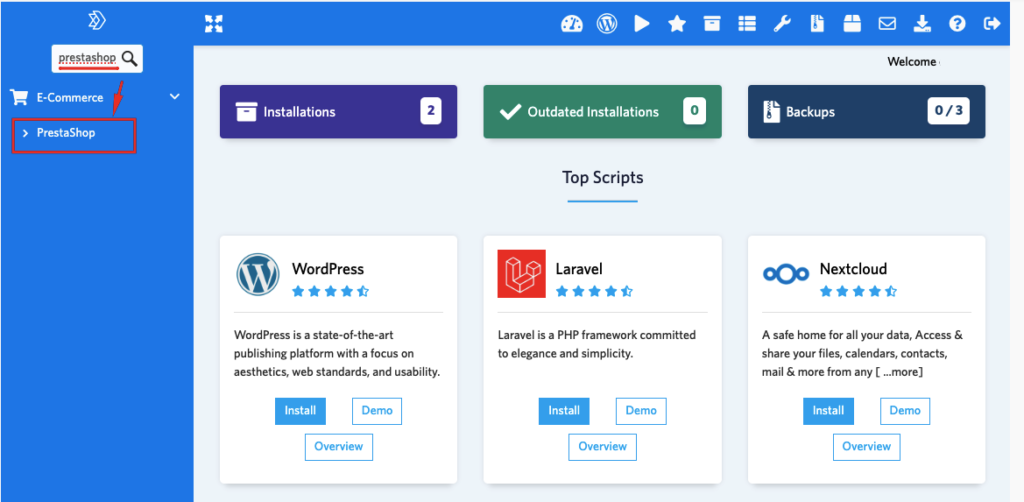Open the Installations purple card
1024x502 pixels.
coord(338,112)
